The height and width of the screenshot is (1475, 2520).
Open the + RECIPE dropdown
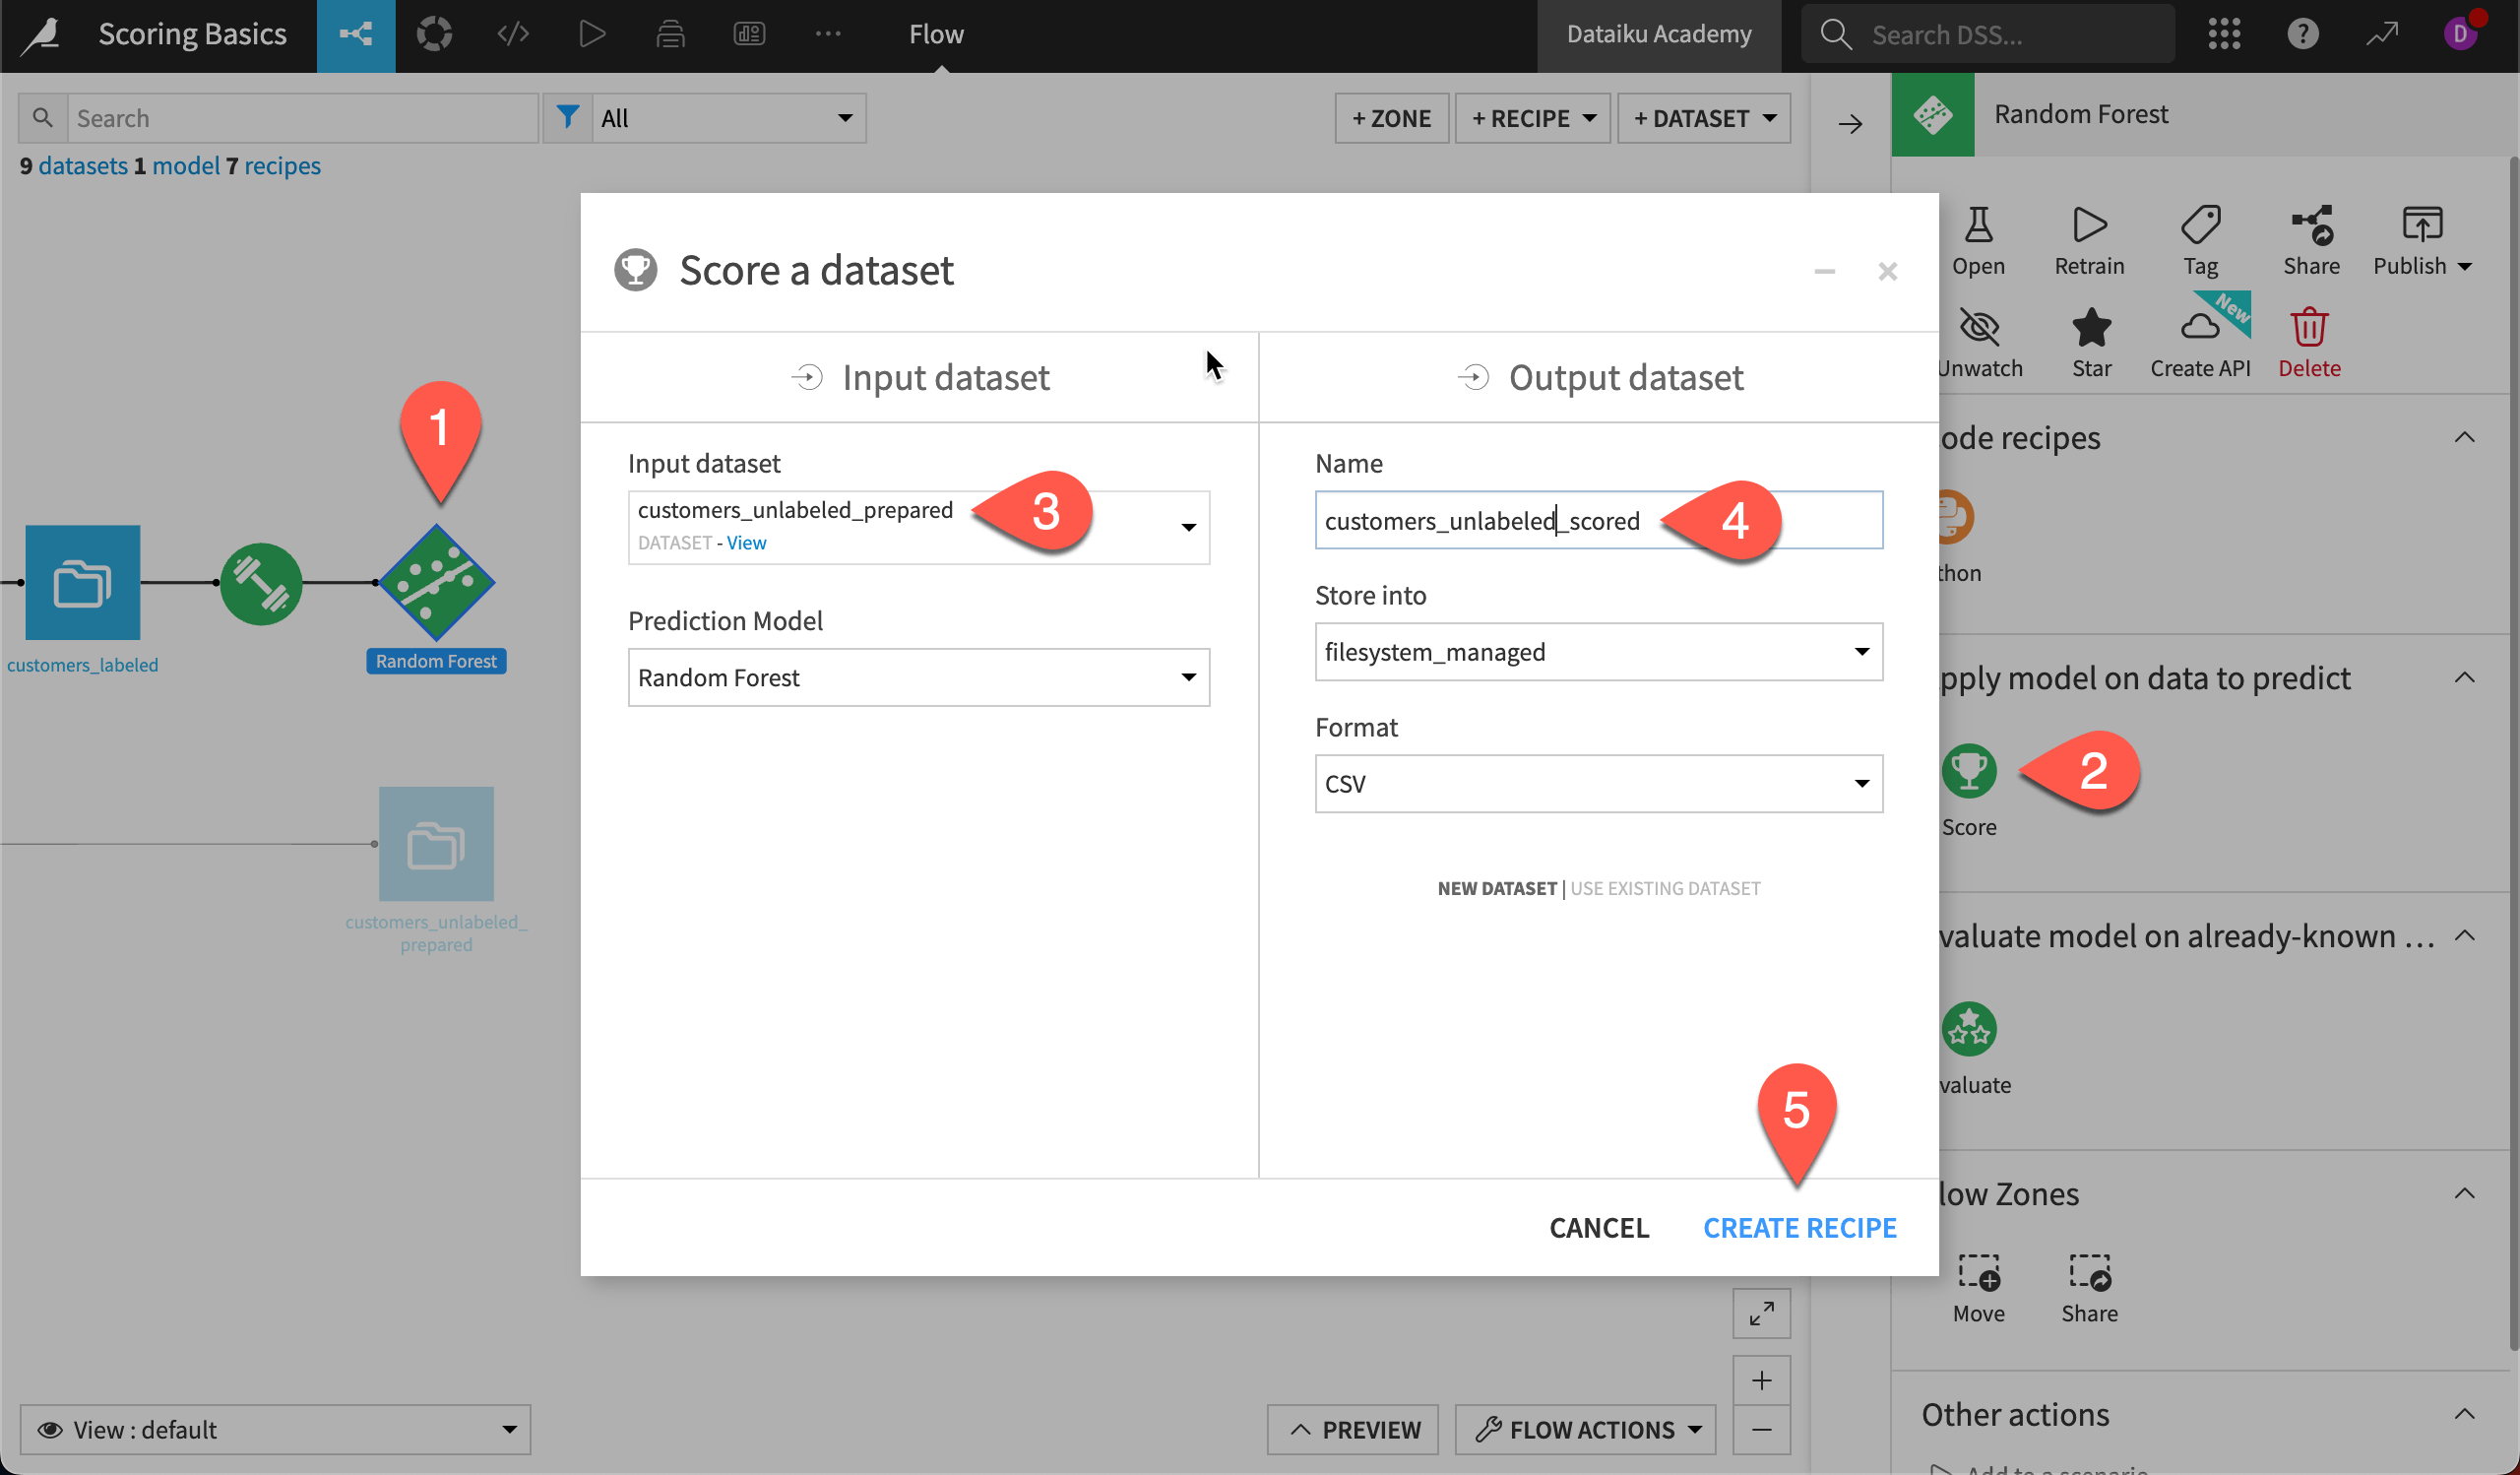click(x=1532, y=118)
